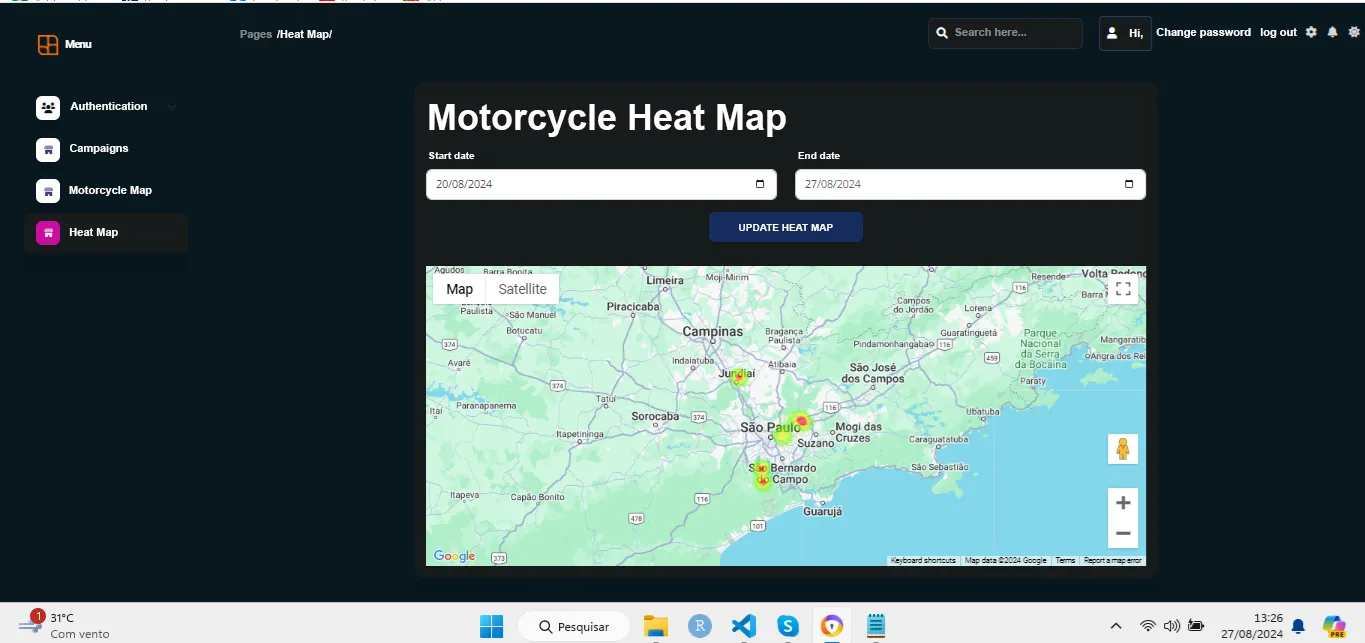This screenshot has width=1365, height=643.
Task: Click the red heat spot near São Paulo
Action: pyautogui.click(x=800, y=421)
